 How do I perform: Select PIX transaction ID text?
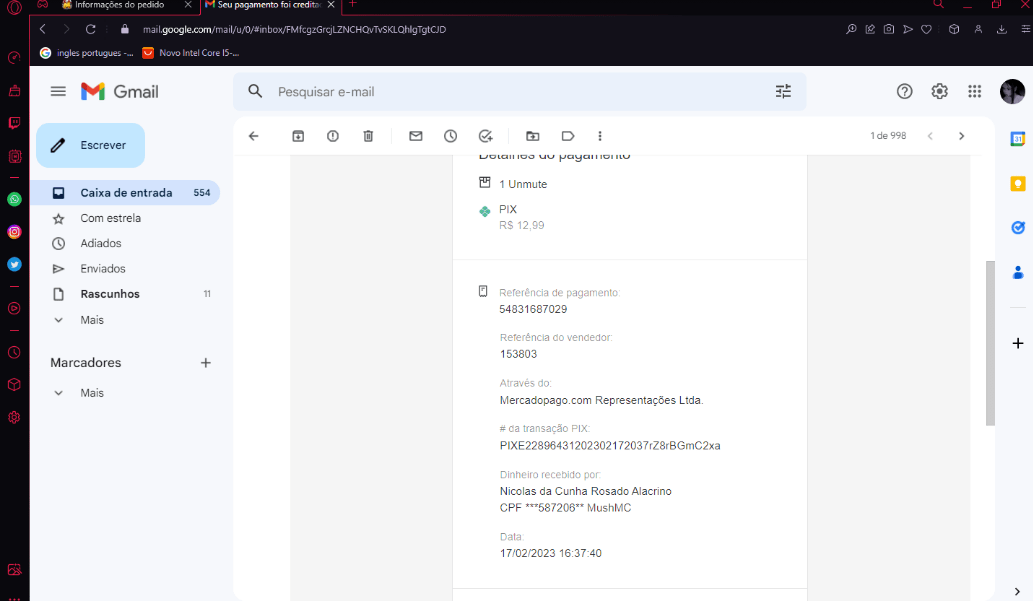click(610, 445)
